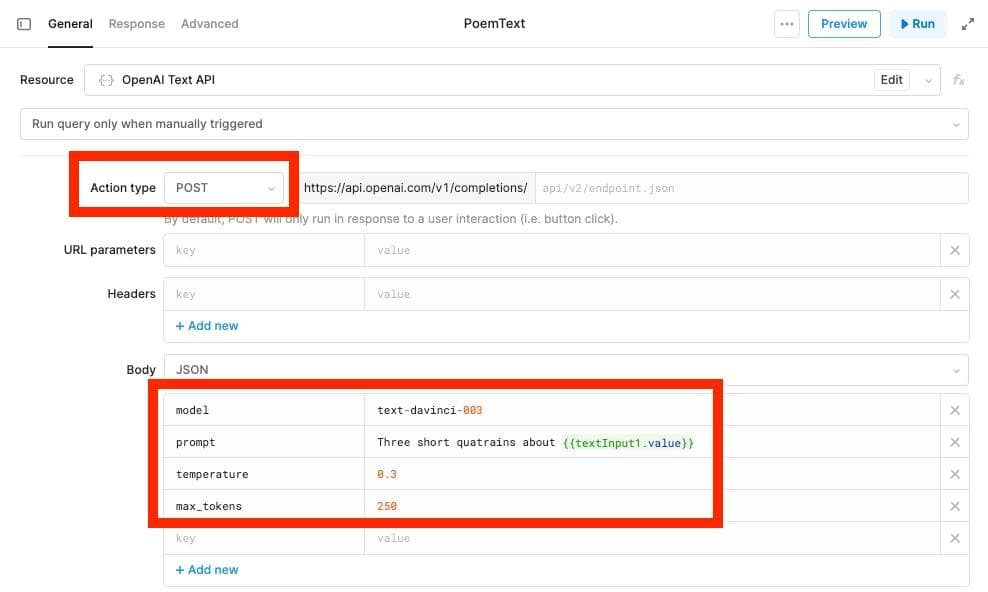Click the fx dynamic resource icon
Viewport: 988px width, 592px height.
point(958,80)
